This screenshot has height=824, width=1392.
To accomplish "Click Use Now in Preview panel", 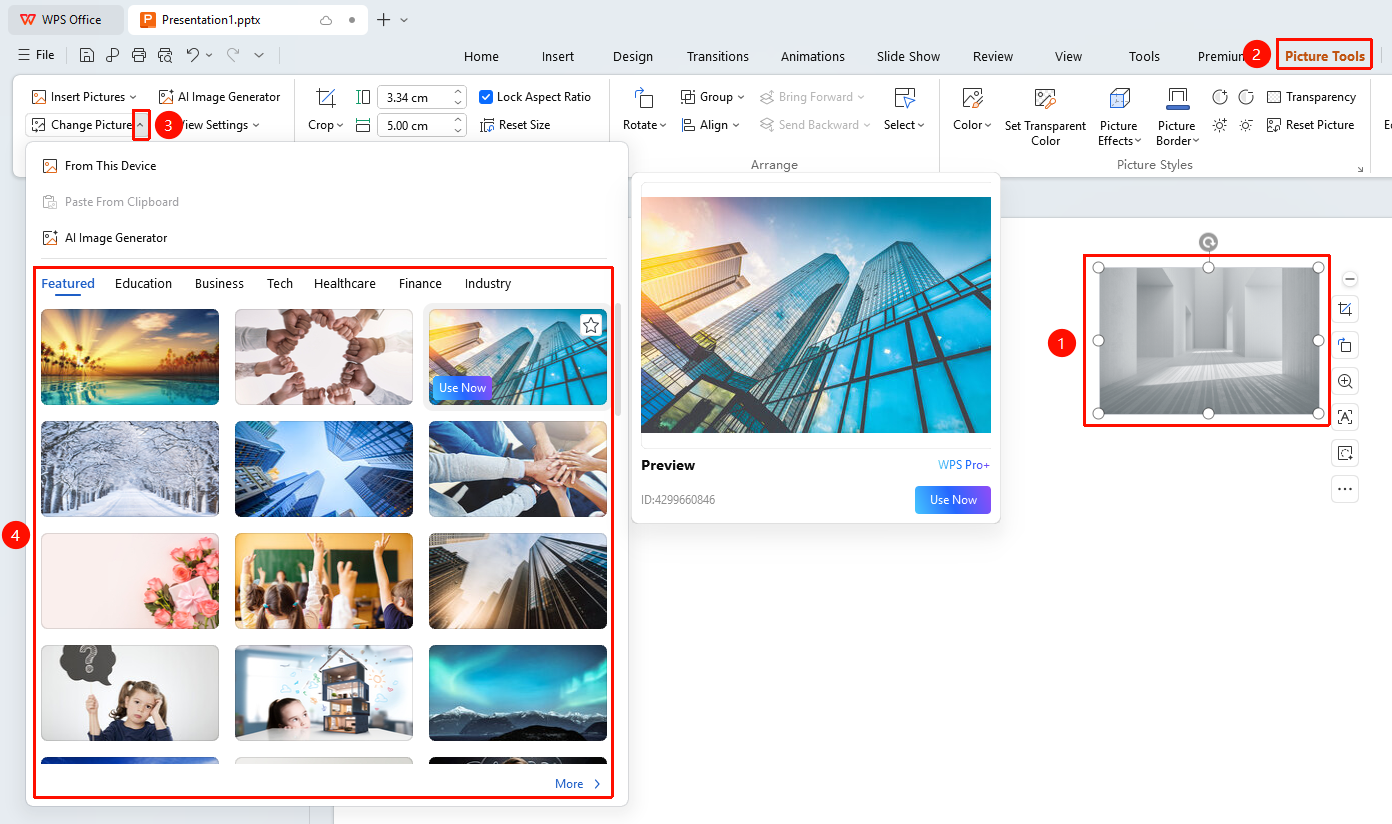I will click(953, 500).
